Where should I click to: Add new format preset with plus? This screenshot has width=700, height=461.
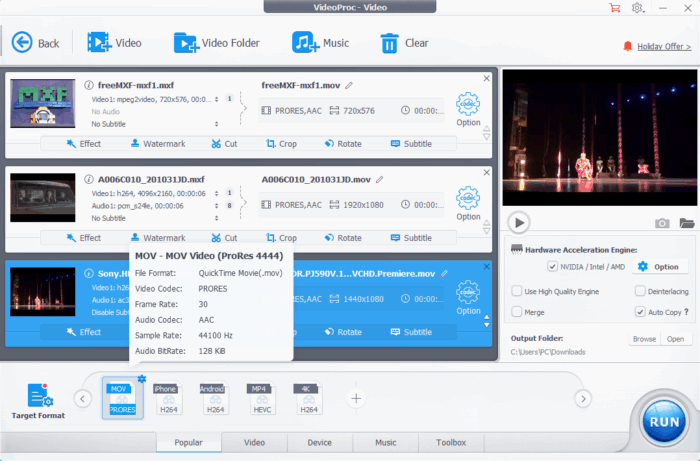coord(356,399)
